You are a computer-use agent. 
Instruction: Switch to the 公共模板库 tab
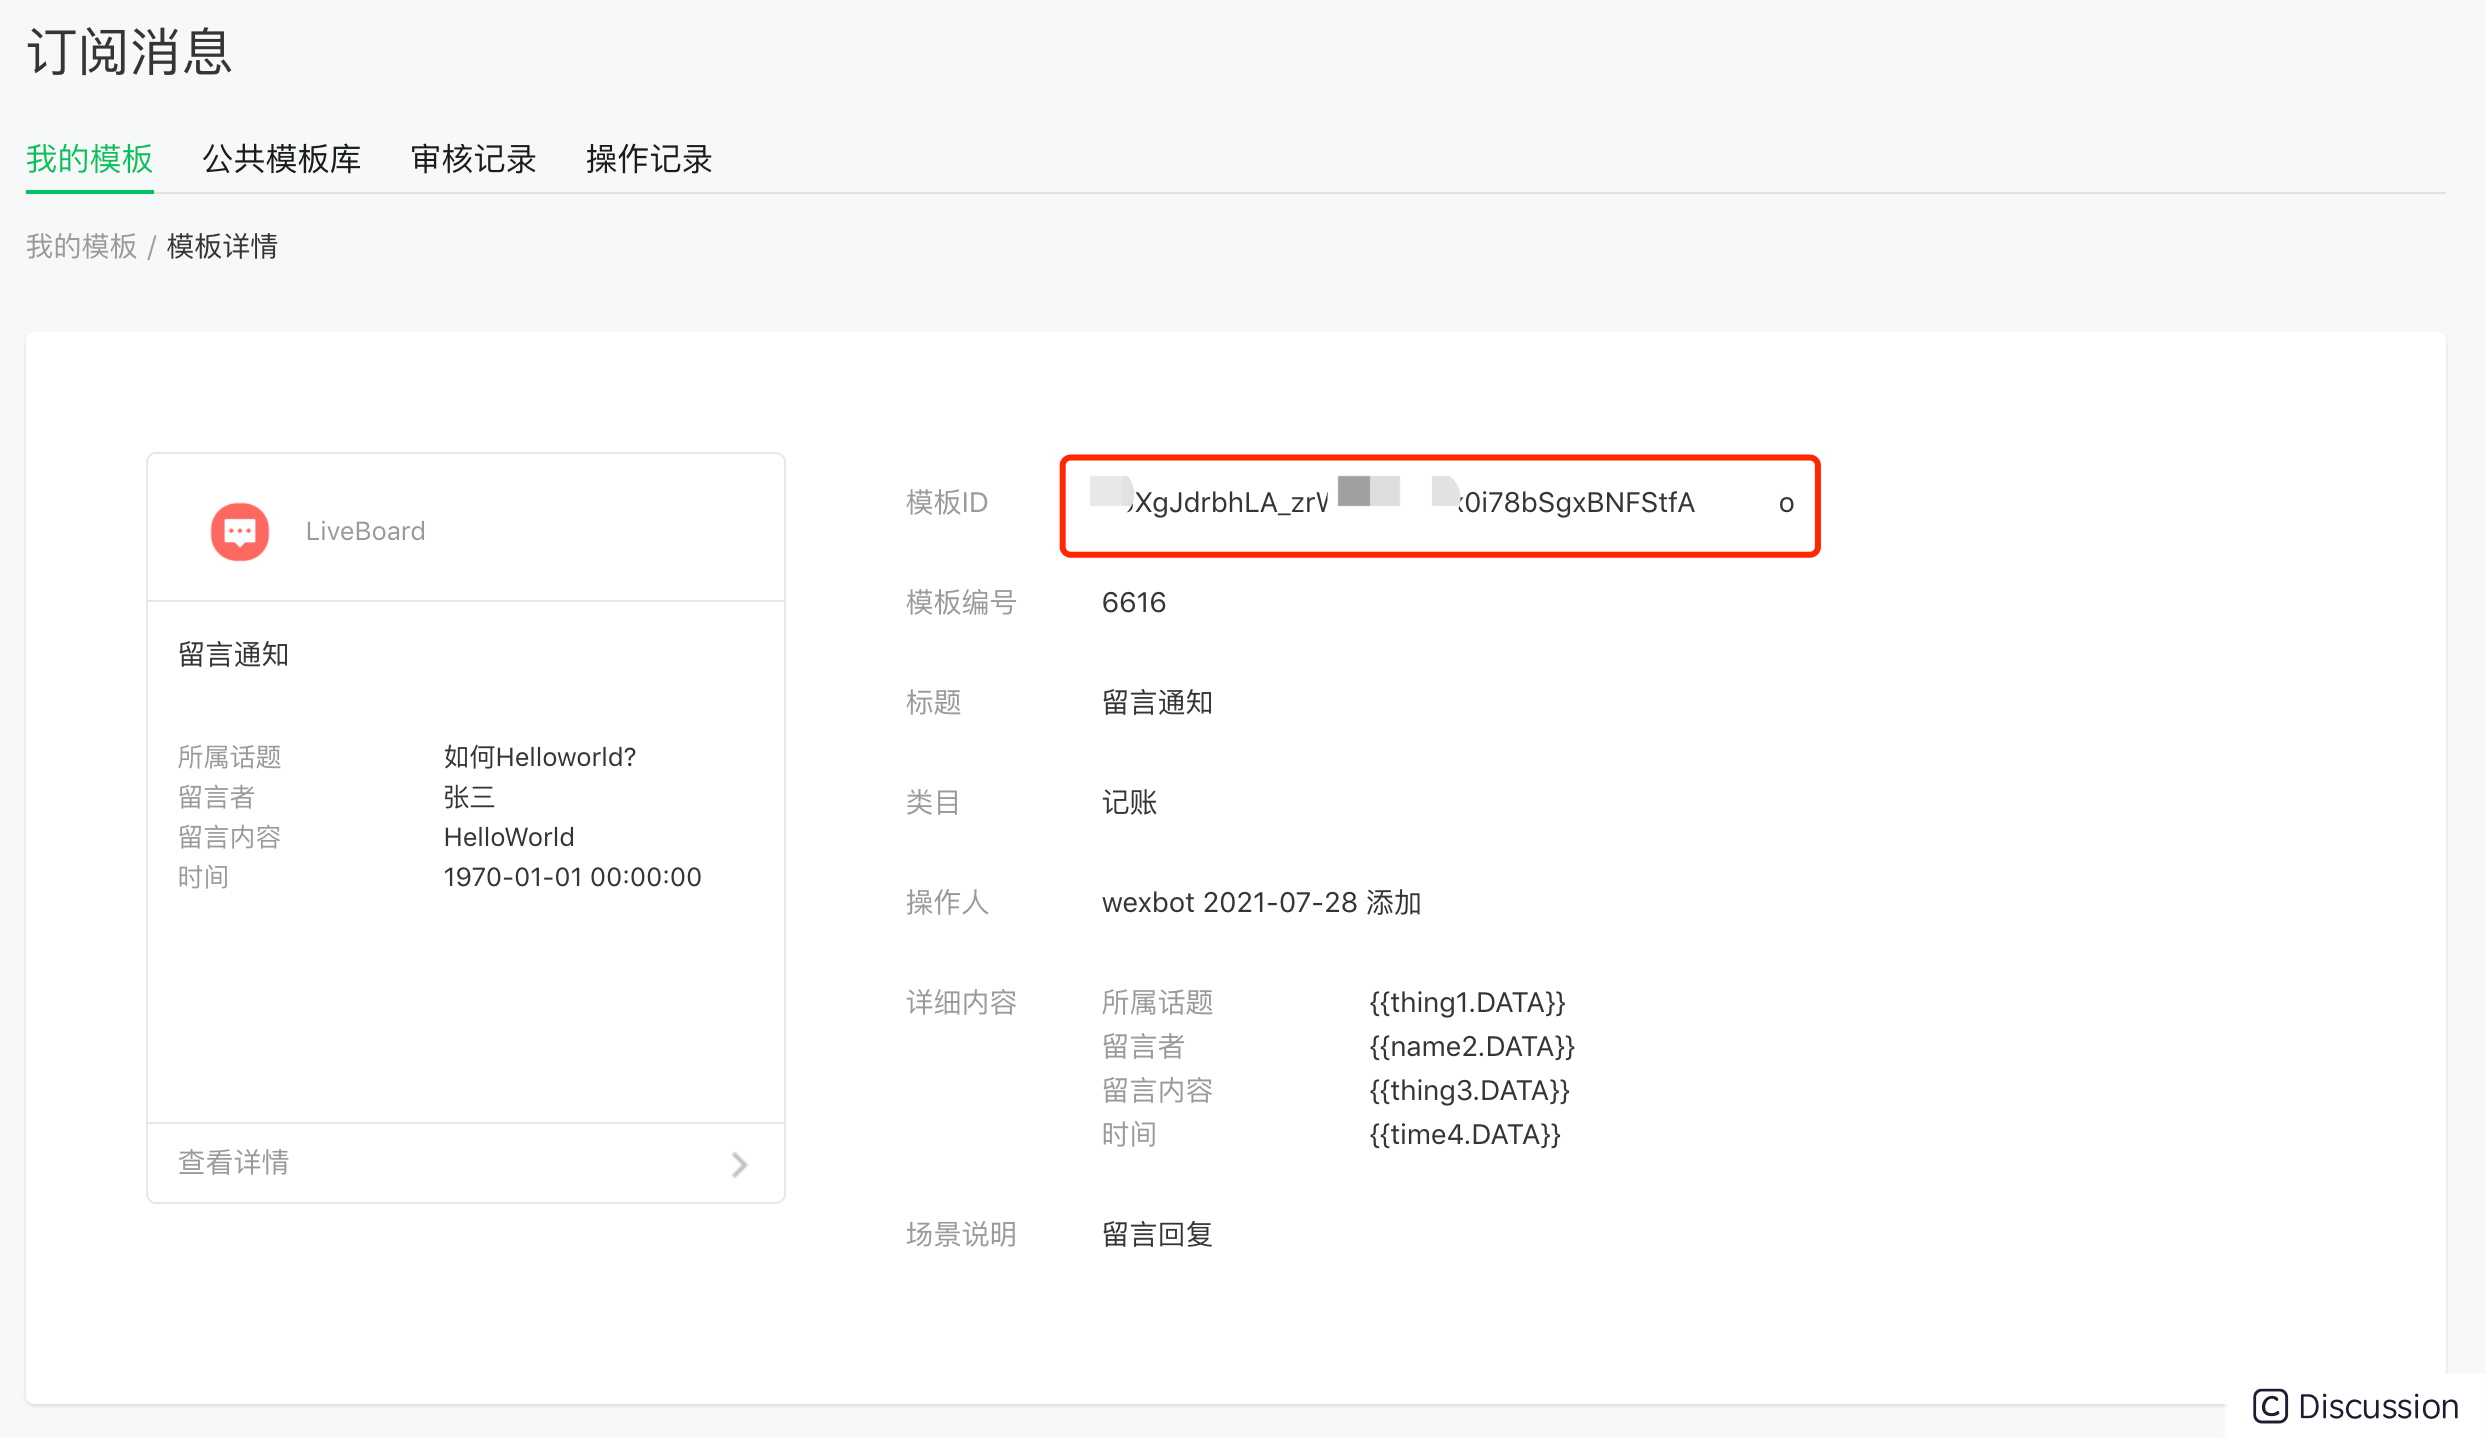(x=281, y=159)
